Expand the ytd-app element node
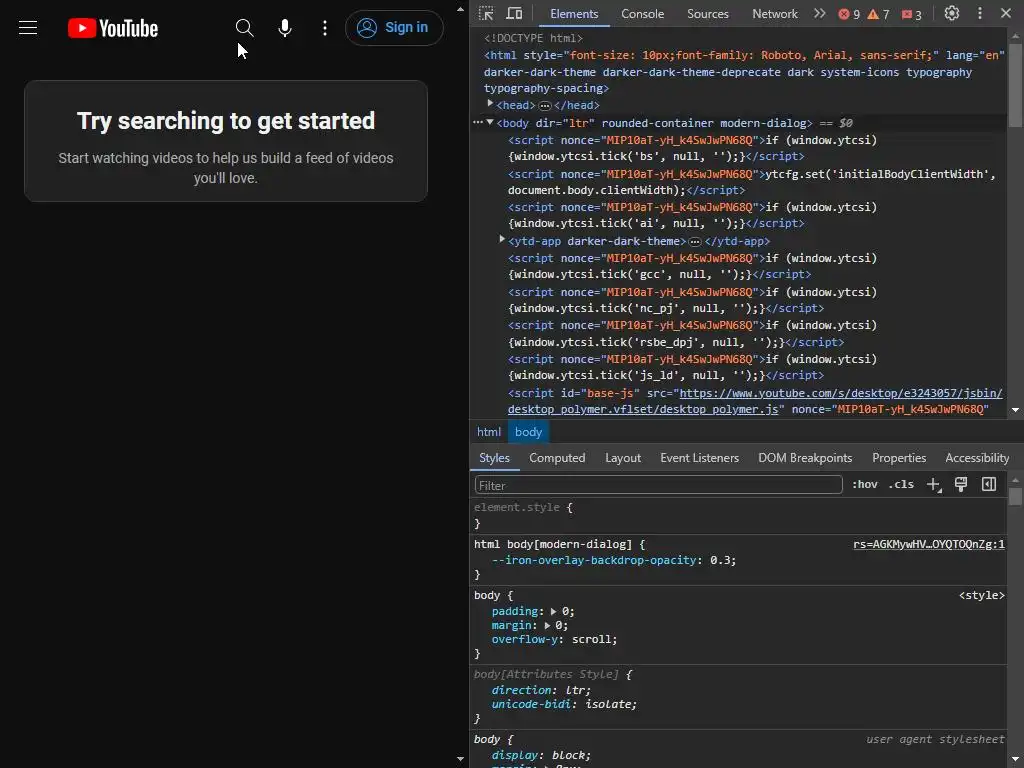The height and width of the screenshot is (768, 1024). tap(502, 240)
